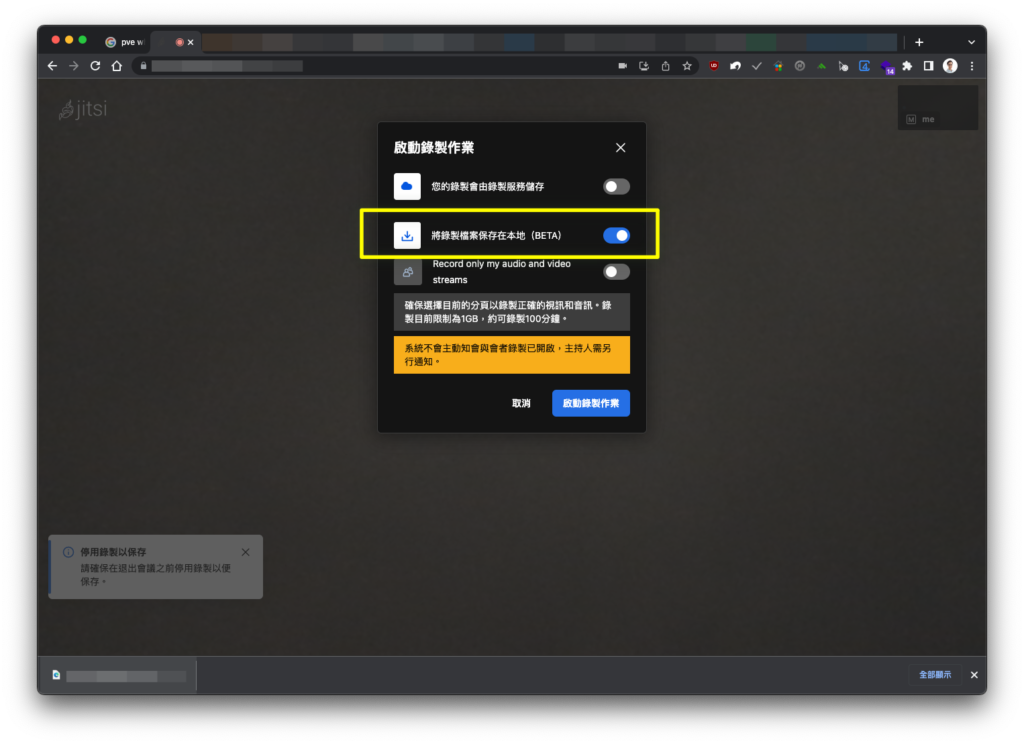Click the cloud recording service icon
The width and height of the screenshot is (1024, 744).
[x=407, y=186]
